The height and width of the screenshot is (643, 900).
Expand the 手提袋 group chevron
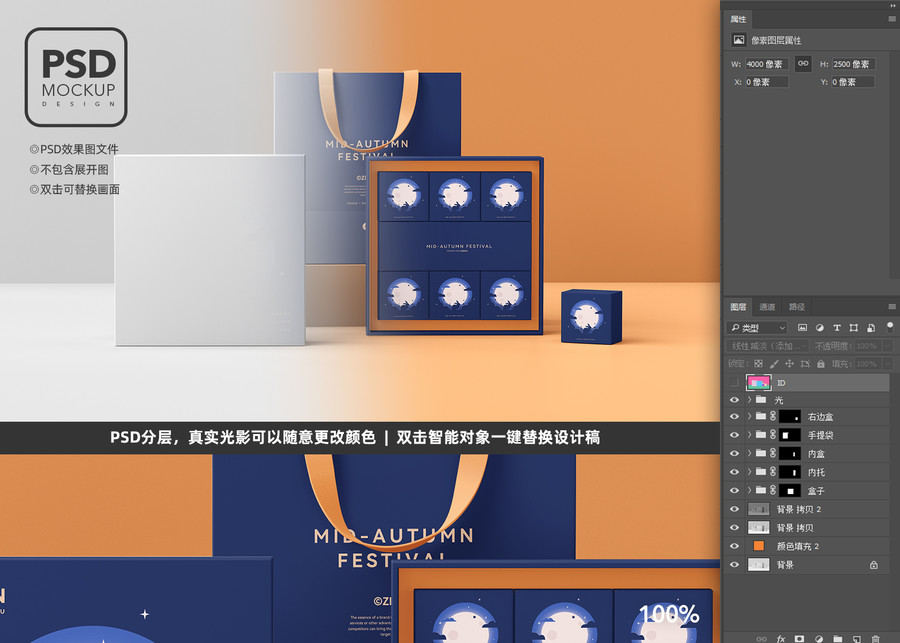coord(749,435)
